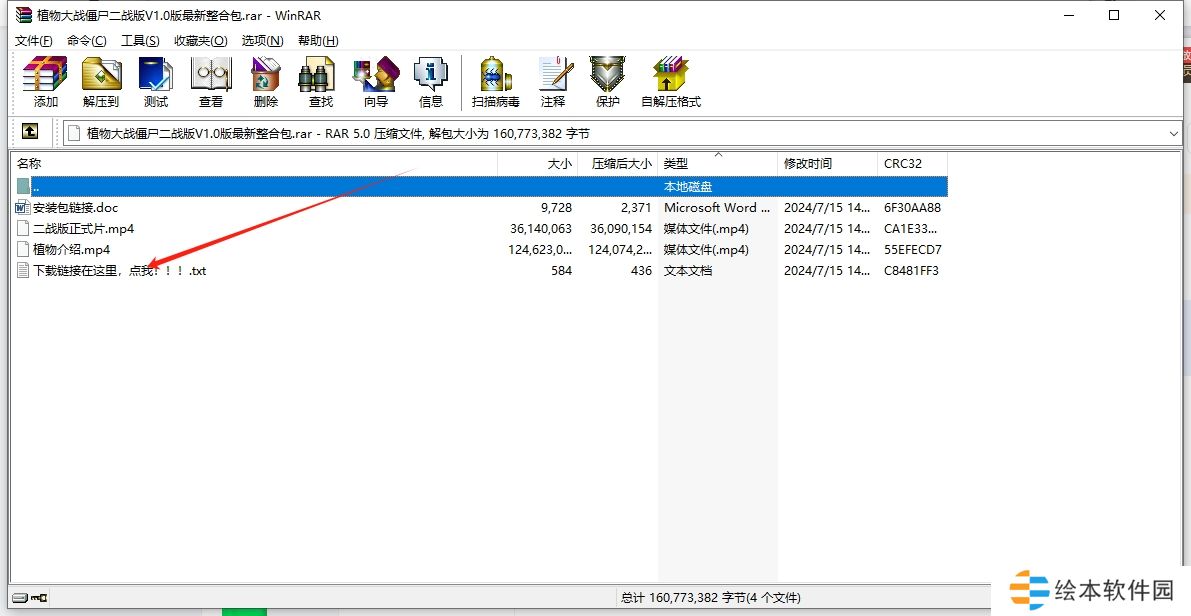Click the 解压到 (Extract To) icon

[100, 81]
